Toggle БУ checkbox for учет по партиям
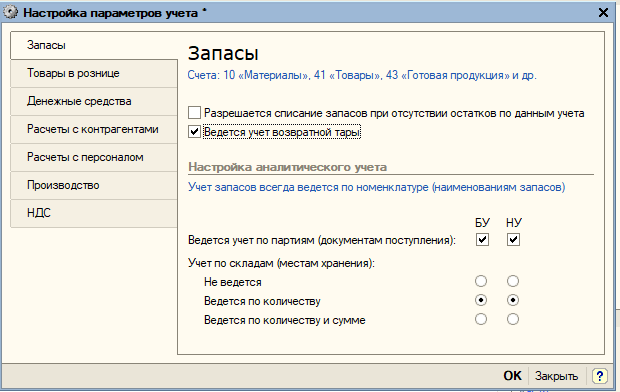The image size is (620, 392). [x=482, y=240]
